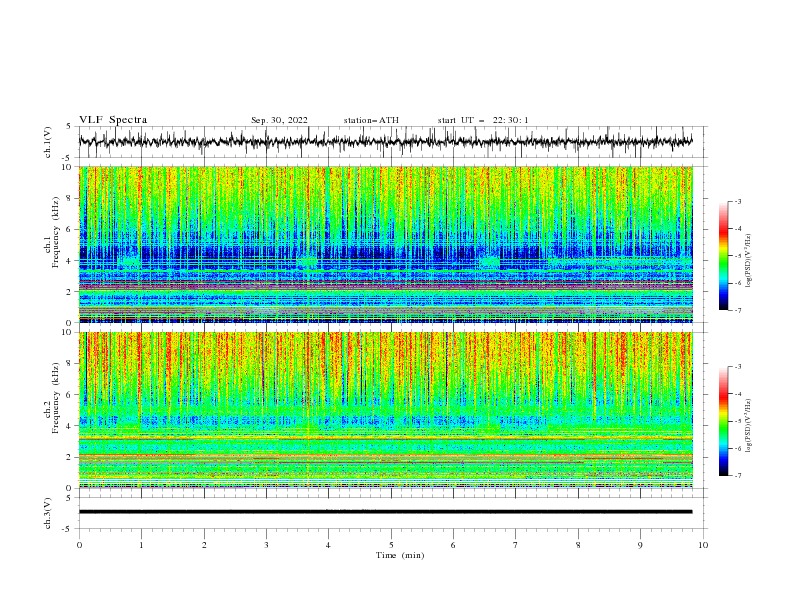The image size is (792, 612).
Task: Click time axis tick label "10"
Action: [x=703, y=545]
